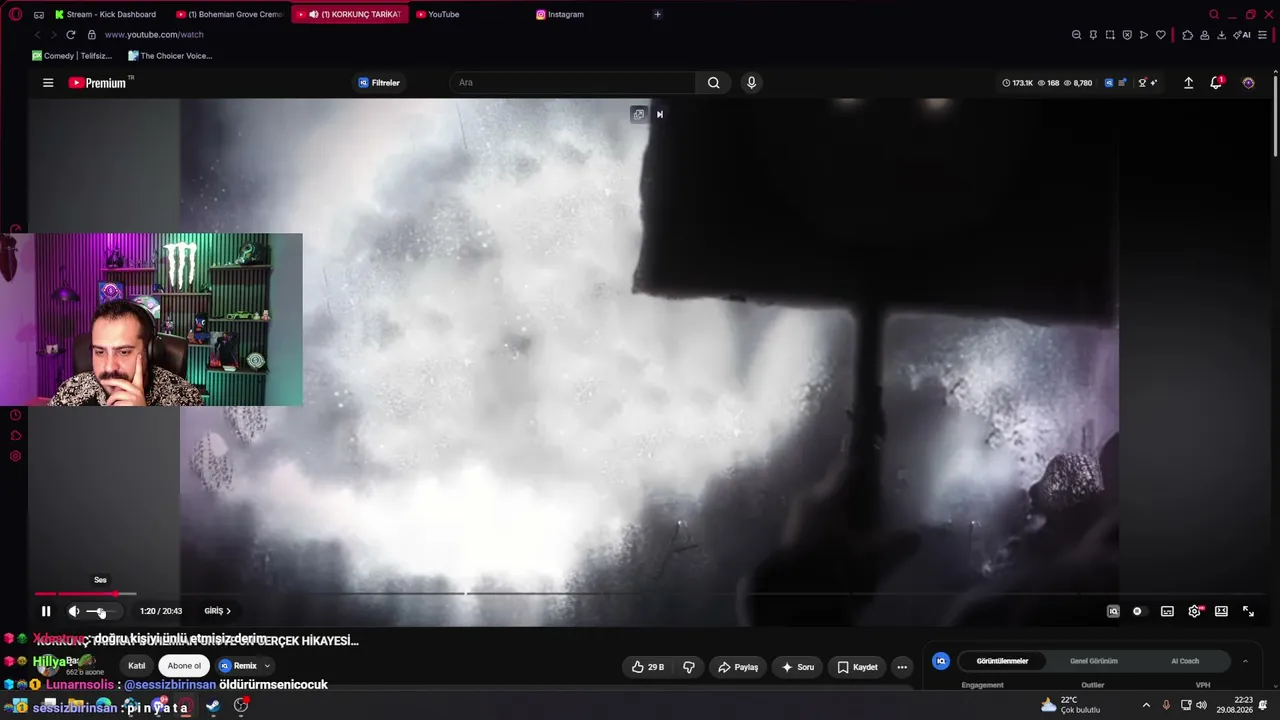Open the more actions three-dot menu
The image size is (1280, 720).
(902, 667)
